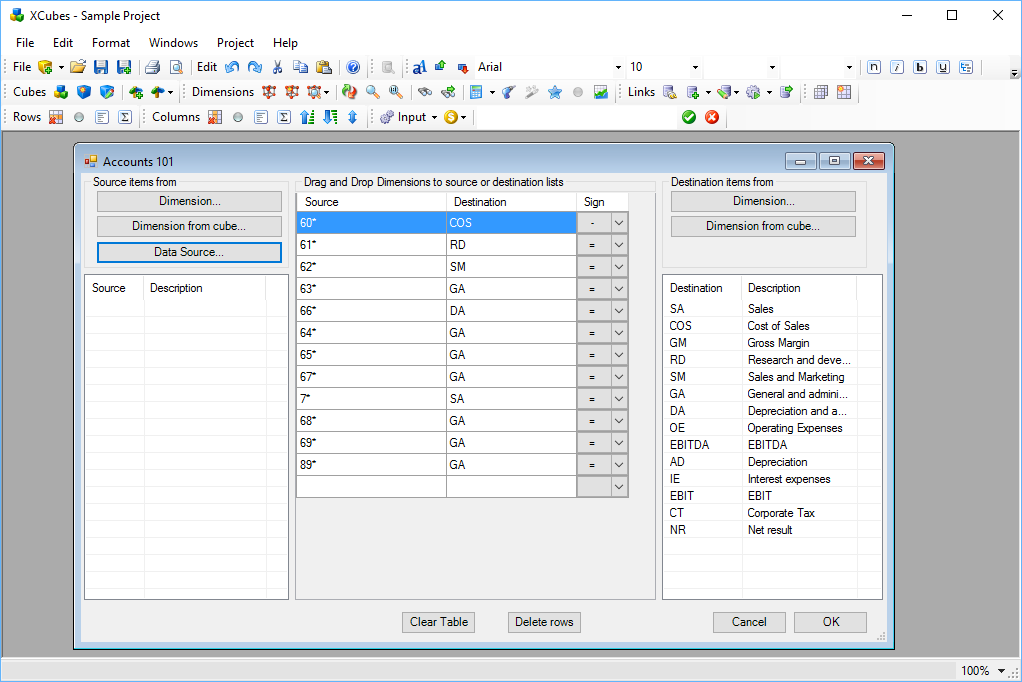The height and width of the screenshot is (682, 1022).
Task: Select the EBITDA row in destination list
Action: pyautogui.click(x=688, y=445)
